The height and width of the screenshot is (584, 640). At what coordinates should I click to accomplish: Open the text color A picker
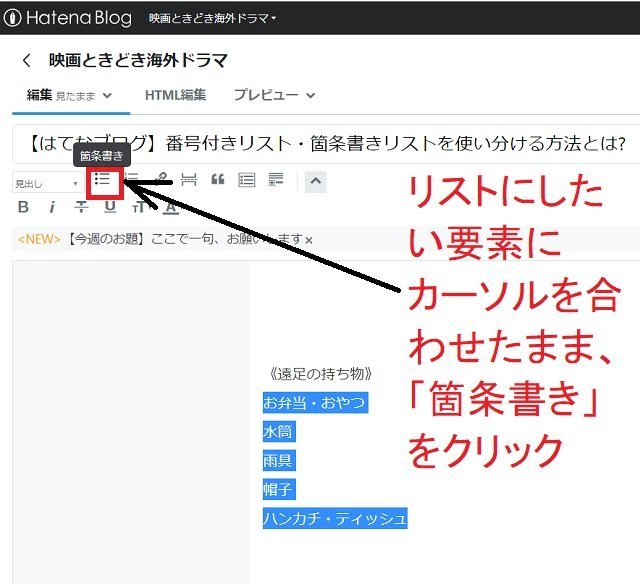pos(171,207)
